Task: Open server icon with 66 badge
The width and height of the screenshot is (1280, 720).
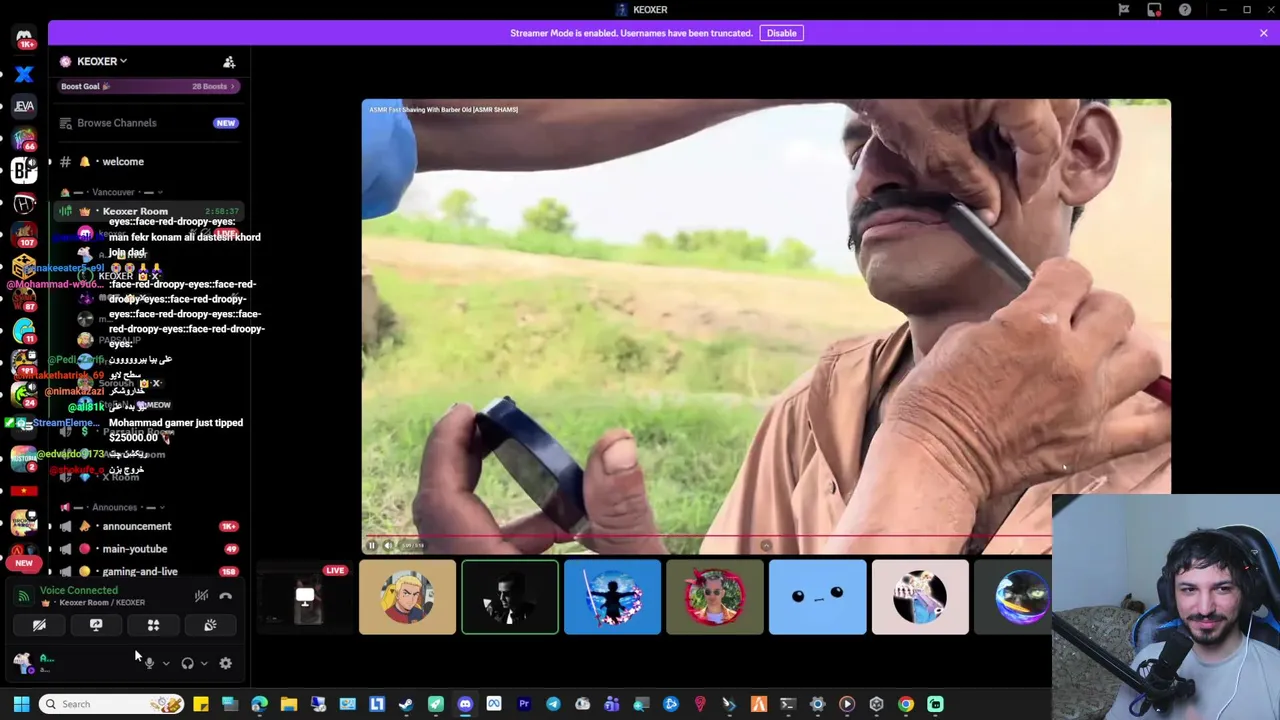Action: point(24,138)
